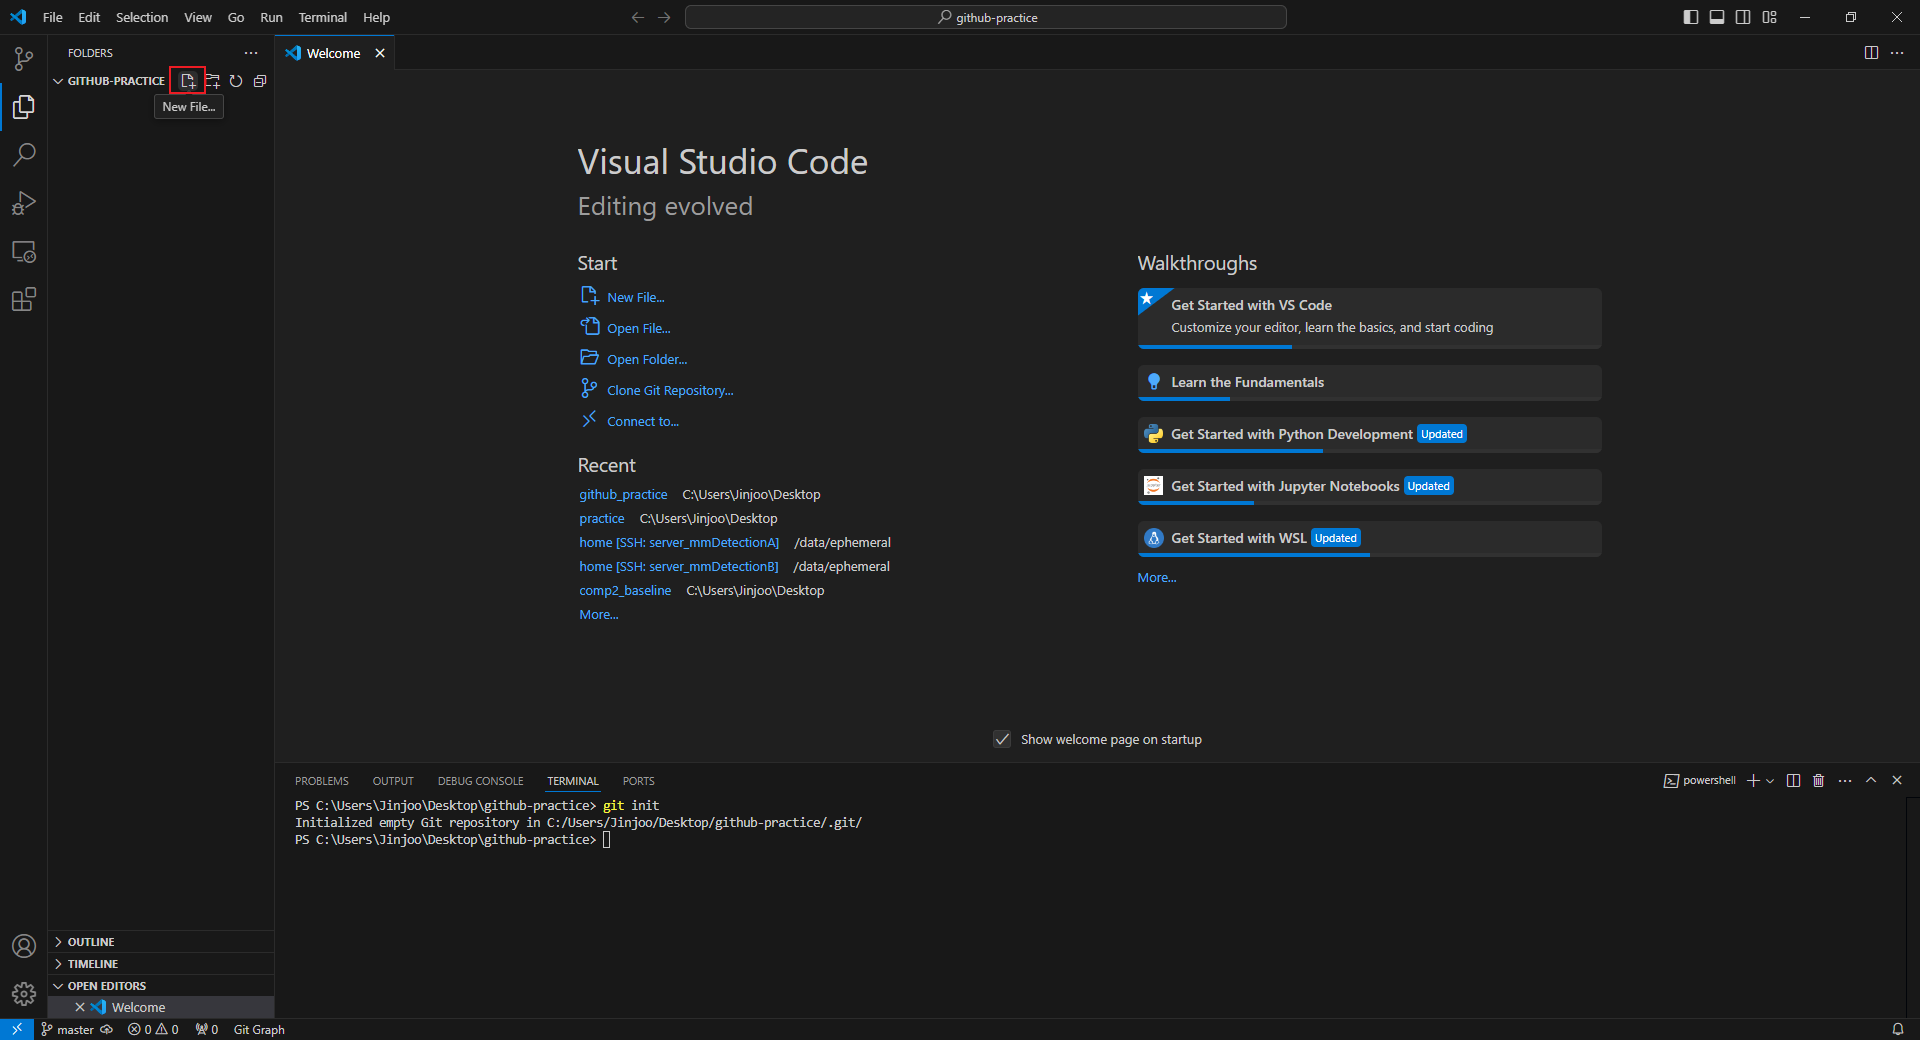The image size is (1920, 1040).
Task: Open Git Graph from status bar
Action: click(259, 1029)
